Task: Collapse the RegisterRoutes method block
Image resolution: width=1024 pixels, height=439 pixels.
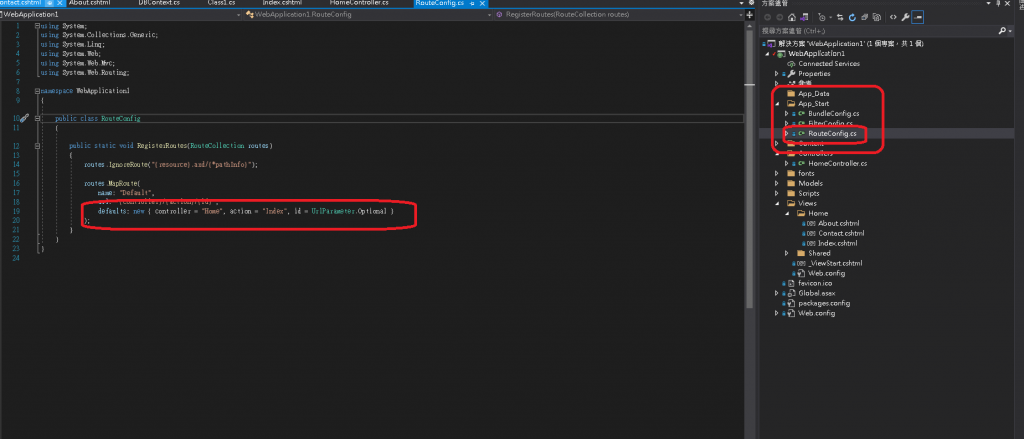Action: (37, 146)
